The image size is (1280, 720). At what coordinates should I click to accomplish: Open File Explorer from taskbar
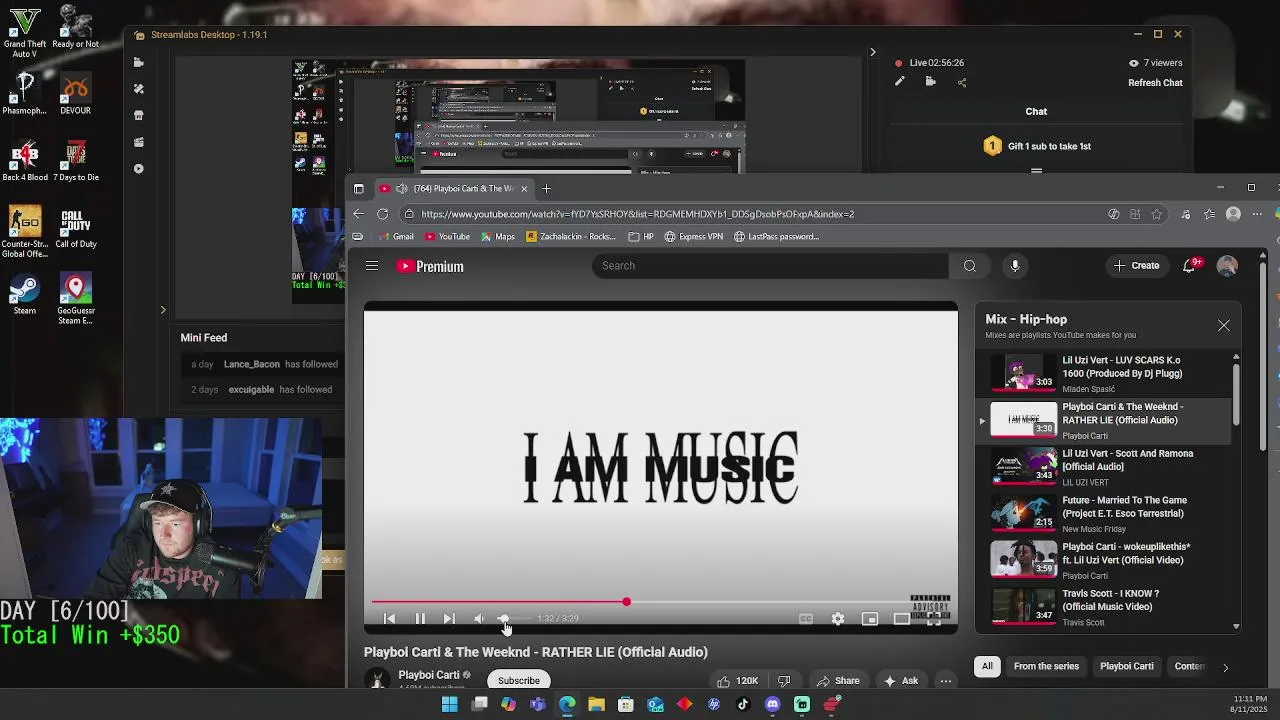click(596, 705)
